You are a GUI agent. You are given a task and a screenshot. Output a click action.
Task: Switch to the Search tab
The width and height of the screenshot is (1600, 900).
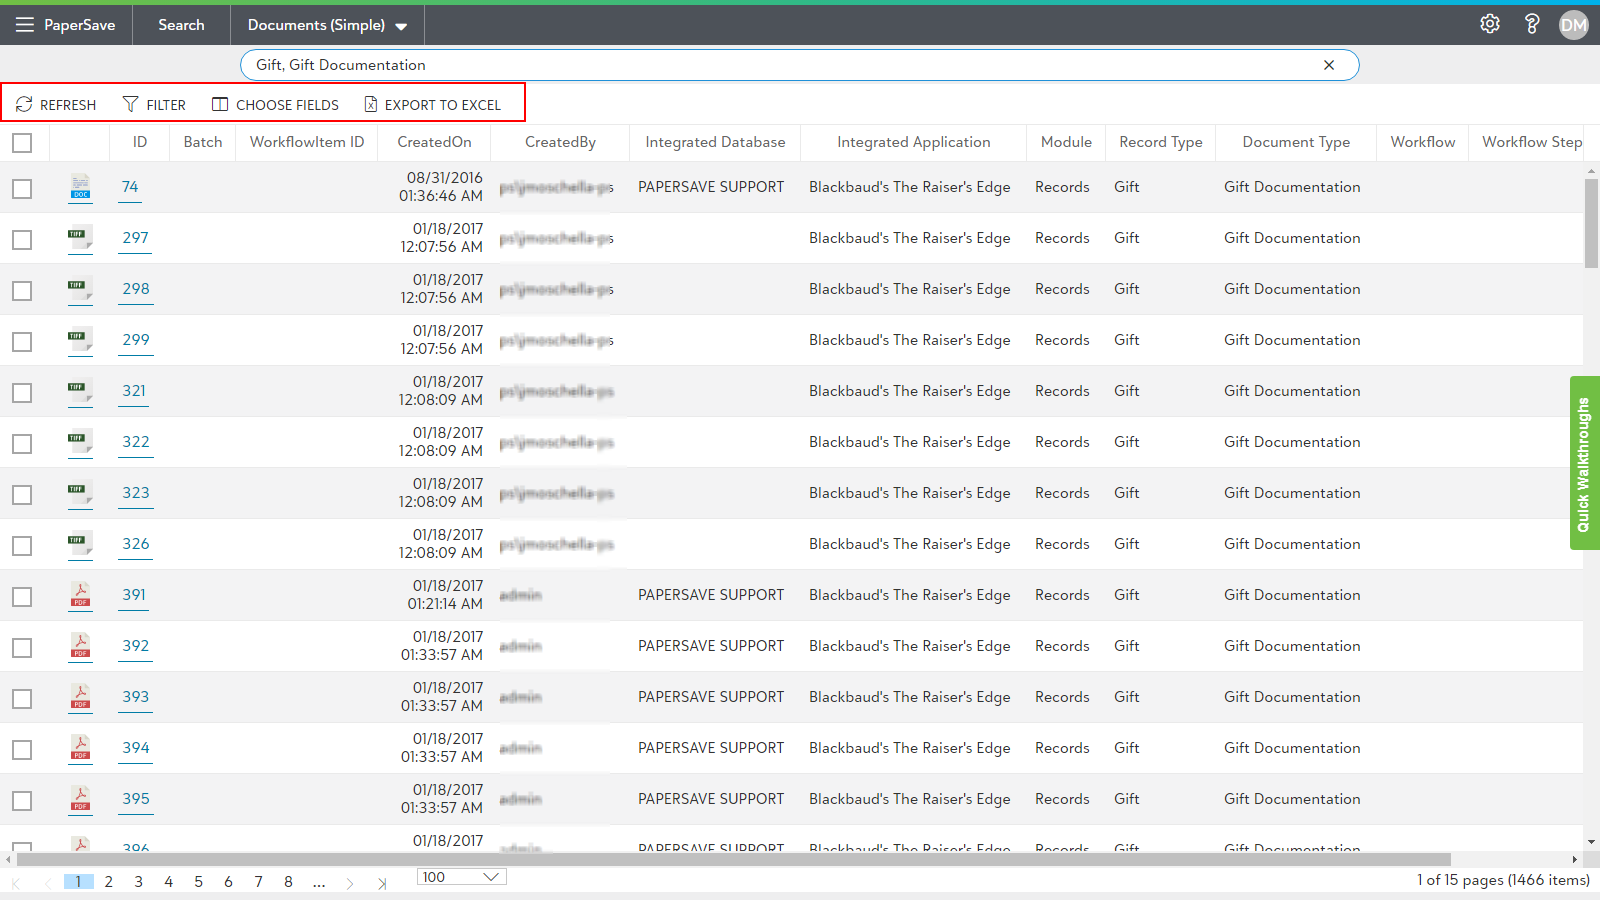(181, 25)
